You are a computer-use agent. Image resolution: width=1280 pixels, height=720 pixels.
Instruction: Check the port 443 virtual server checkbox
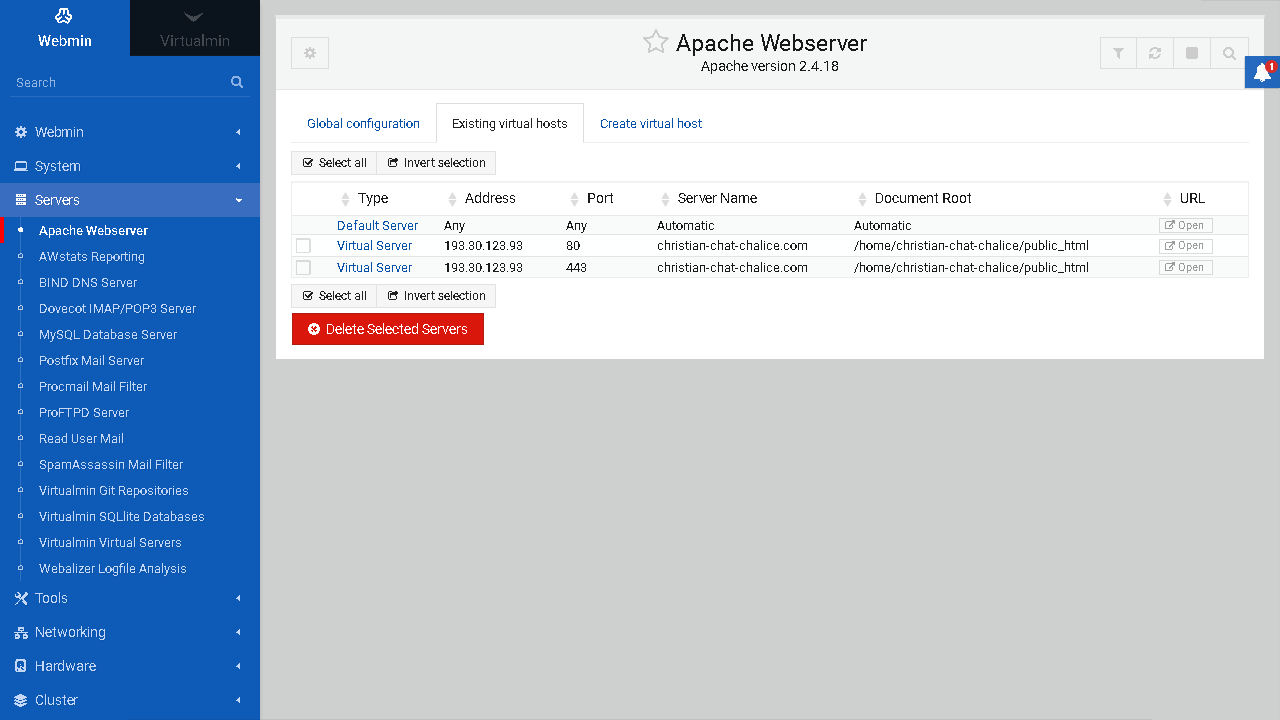pyautogui.click(x=303, y=268)
